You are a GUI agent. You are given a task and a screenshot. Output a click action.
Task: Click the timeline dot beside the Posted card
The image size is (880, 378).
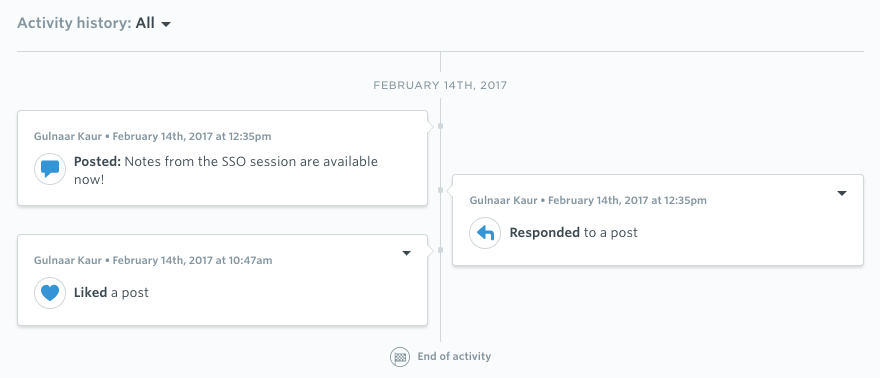click(441, 126)
